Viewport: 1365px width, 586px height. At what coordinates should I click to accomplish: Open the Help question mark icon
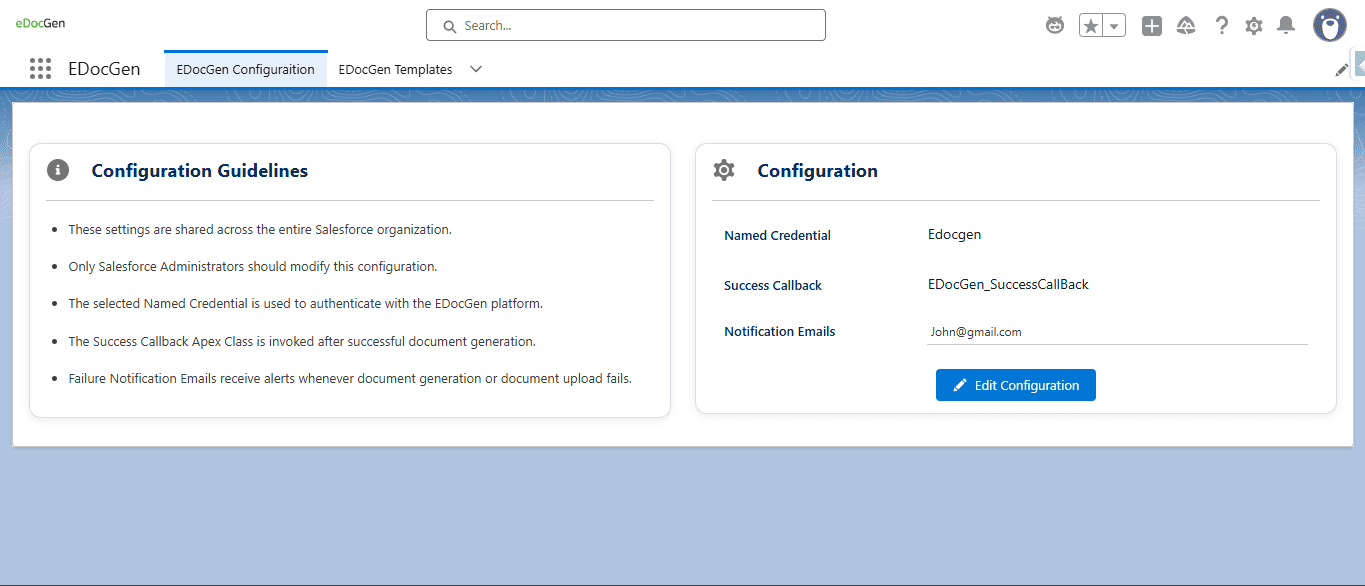(1221, 26)
